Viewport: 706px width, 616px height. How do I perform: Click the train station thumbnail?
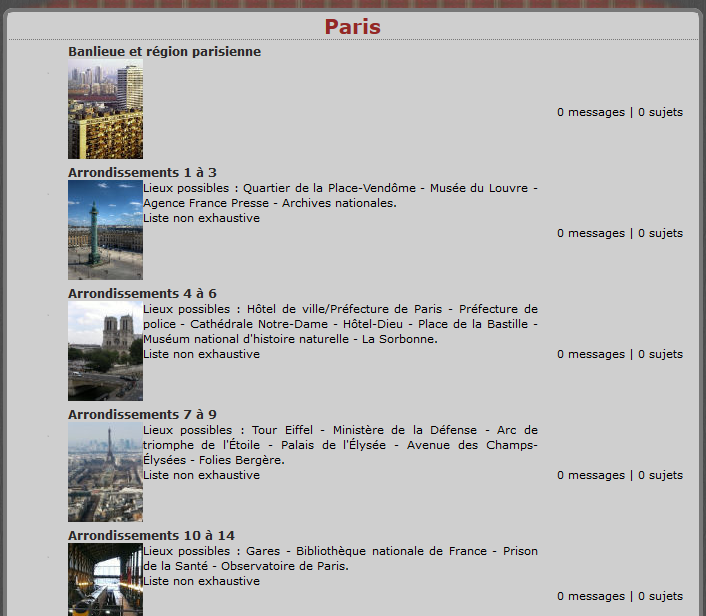[105, 580]
